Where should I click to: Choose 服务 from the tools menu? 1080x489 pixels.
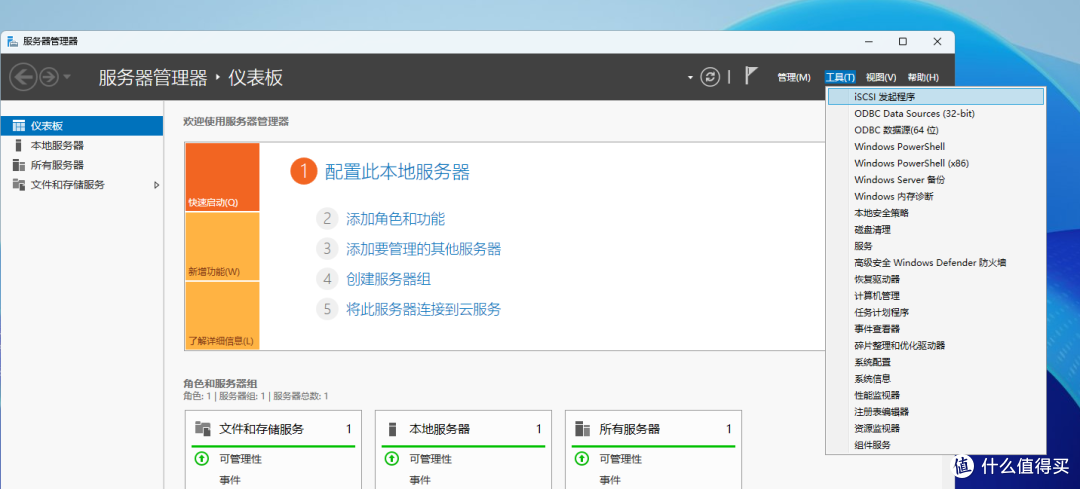(935, 246)
